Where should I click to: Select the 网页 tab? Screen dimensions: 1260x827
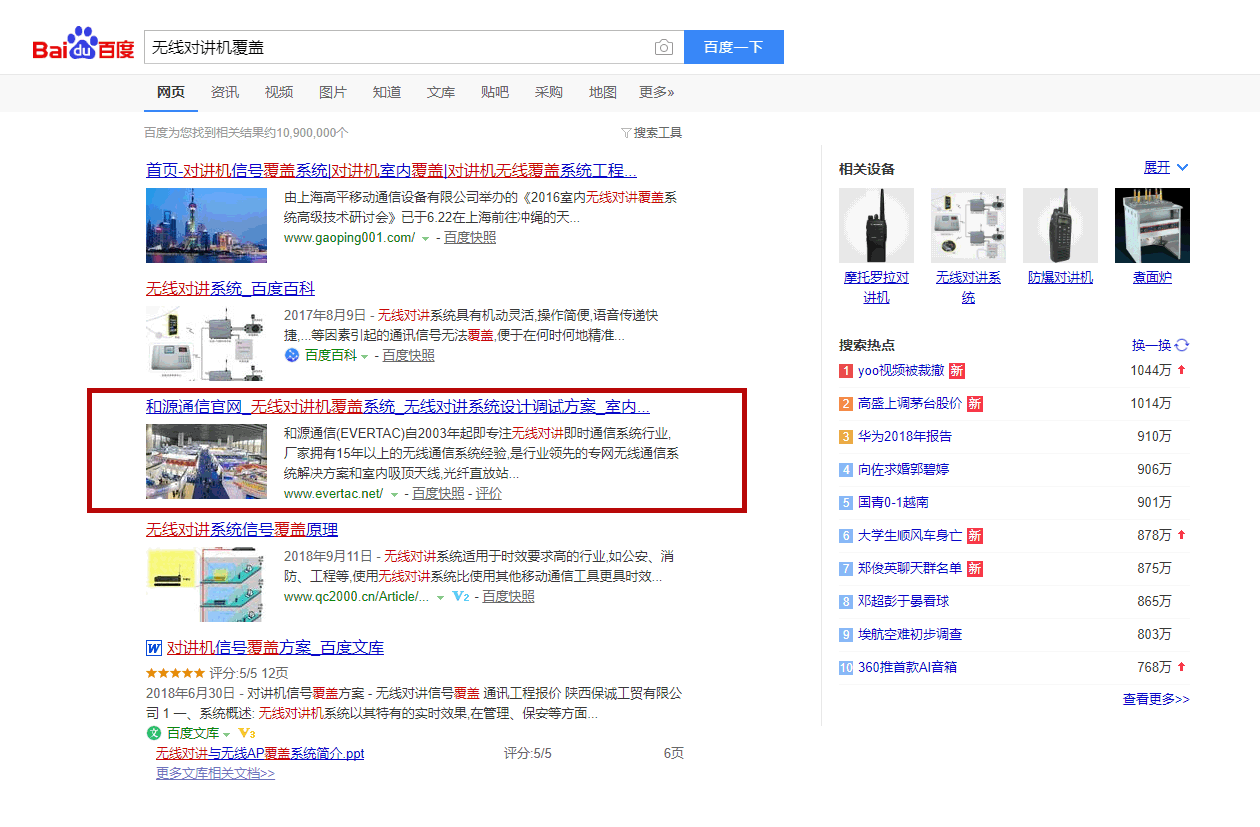[171, 92]
